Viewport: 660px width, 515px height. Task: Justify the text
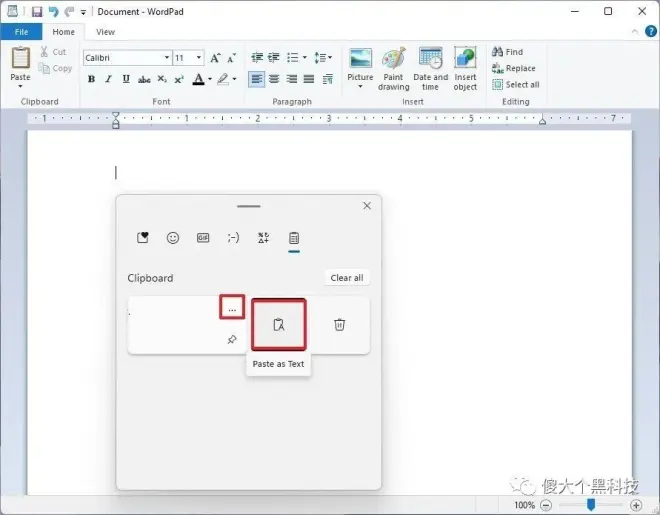coord(309,79)
